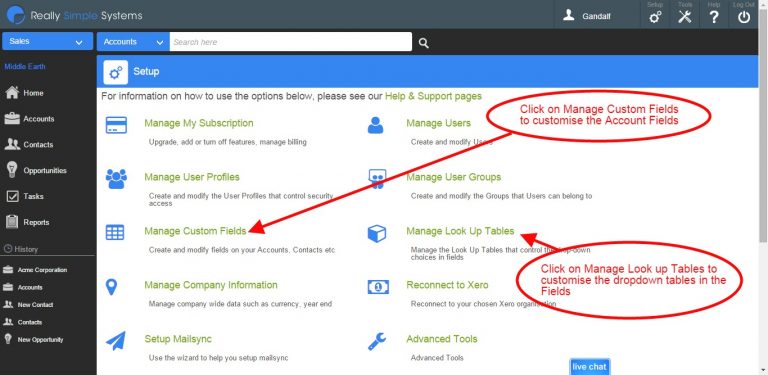This screenshot has width=768, height=375.
Task: Click the Setup Mailsync paper plane icon
Action: 116,341
